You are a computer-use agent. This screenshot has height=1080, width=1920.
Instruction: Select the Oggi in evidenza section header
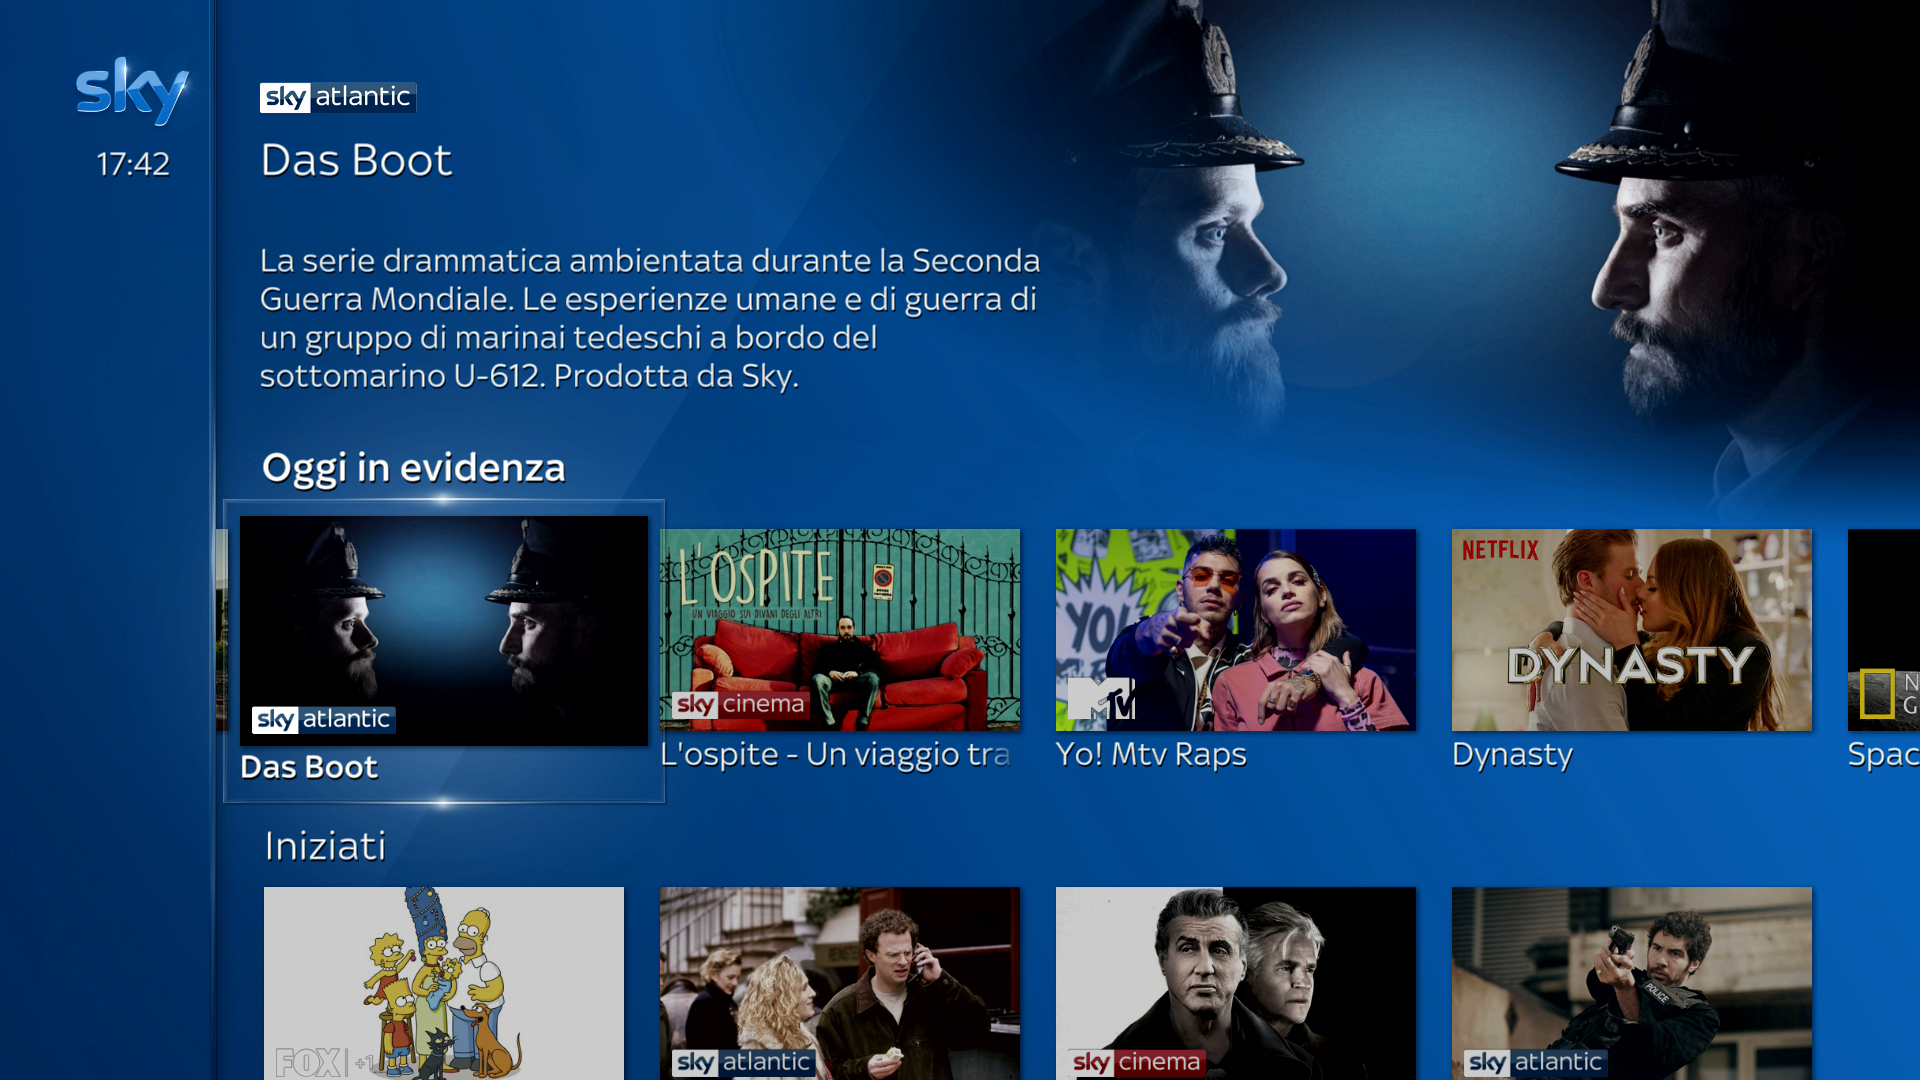coord(414,468)
